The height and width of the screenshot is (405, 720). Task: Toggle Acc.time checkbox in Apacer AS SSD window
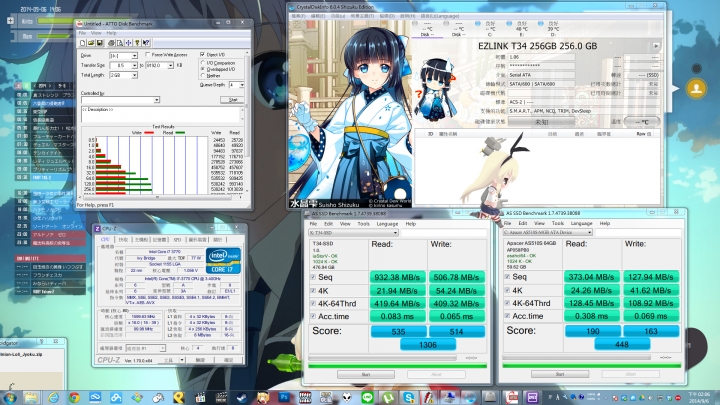pyautogui.click(x=507, y=316)
